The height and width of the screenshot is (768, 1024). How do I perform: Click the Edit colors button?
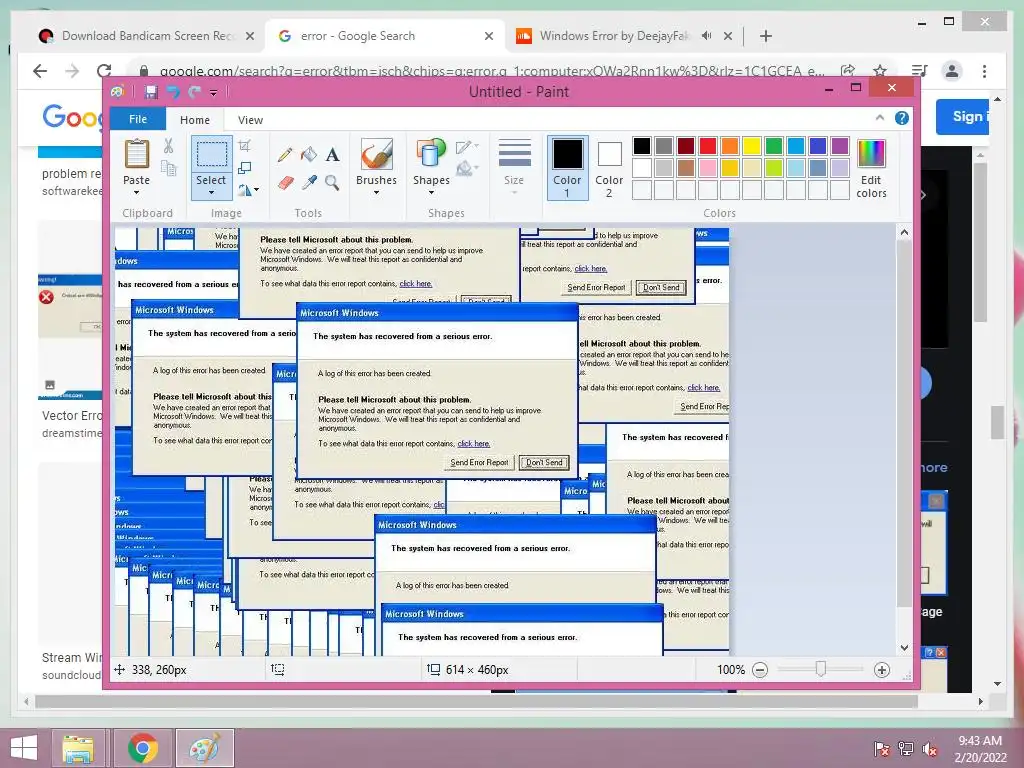coord(871,168)
